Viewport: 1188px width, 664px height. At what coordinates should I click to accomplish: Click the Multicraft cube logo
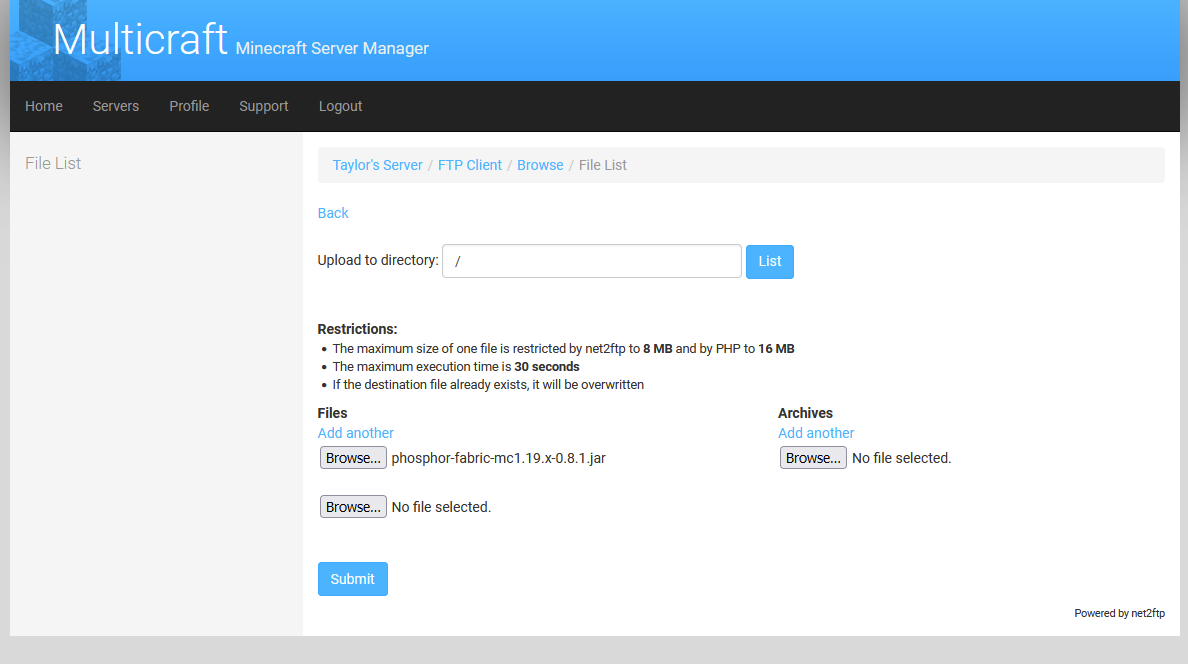pyautogui.click(x=65, y=40)
